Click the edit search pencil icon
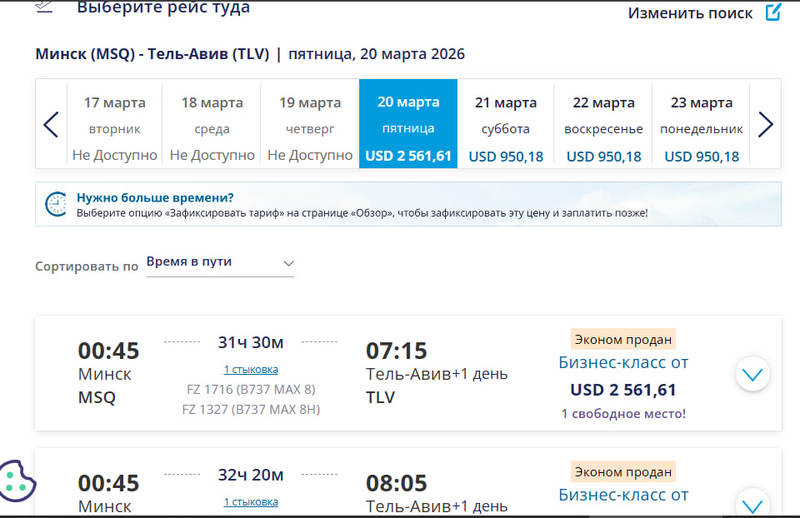 pos(773,13)
